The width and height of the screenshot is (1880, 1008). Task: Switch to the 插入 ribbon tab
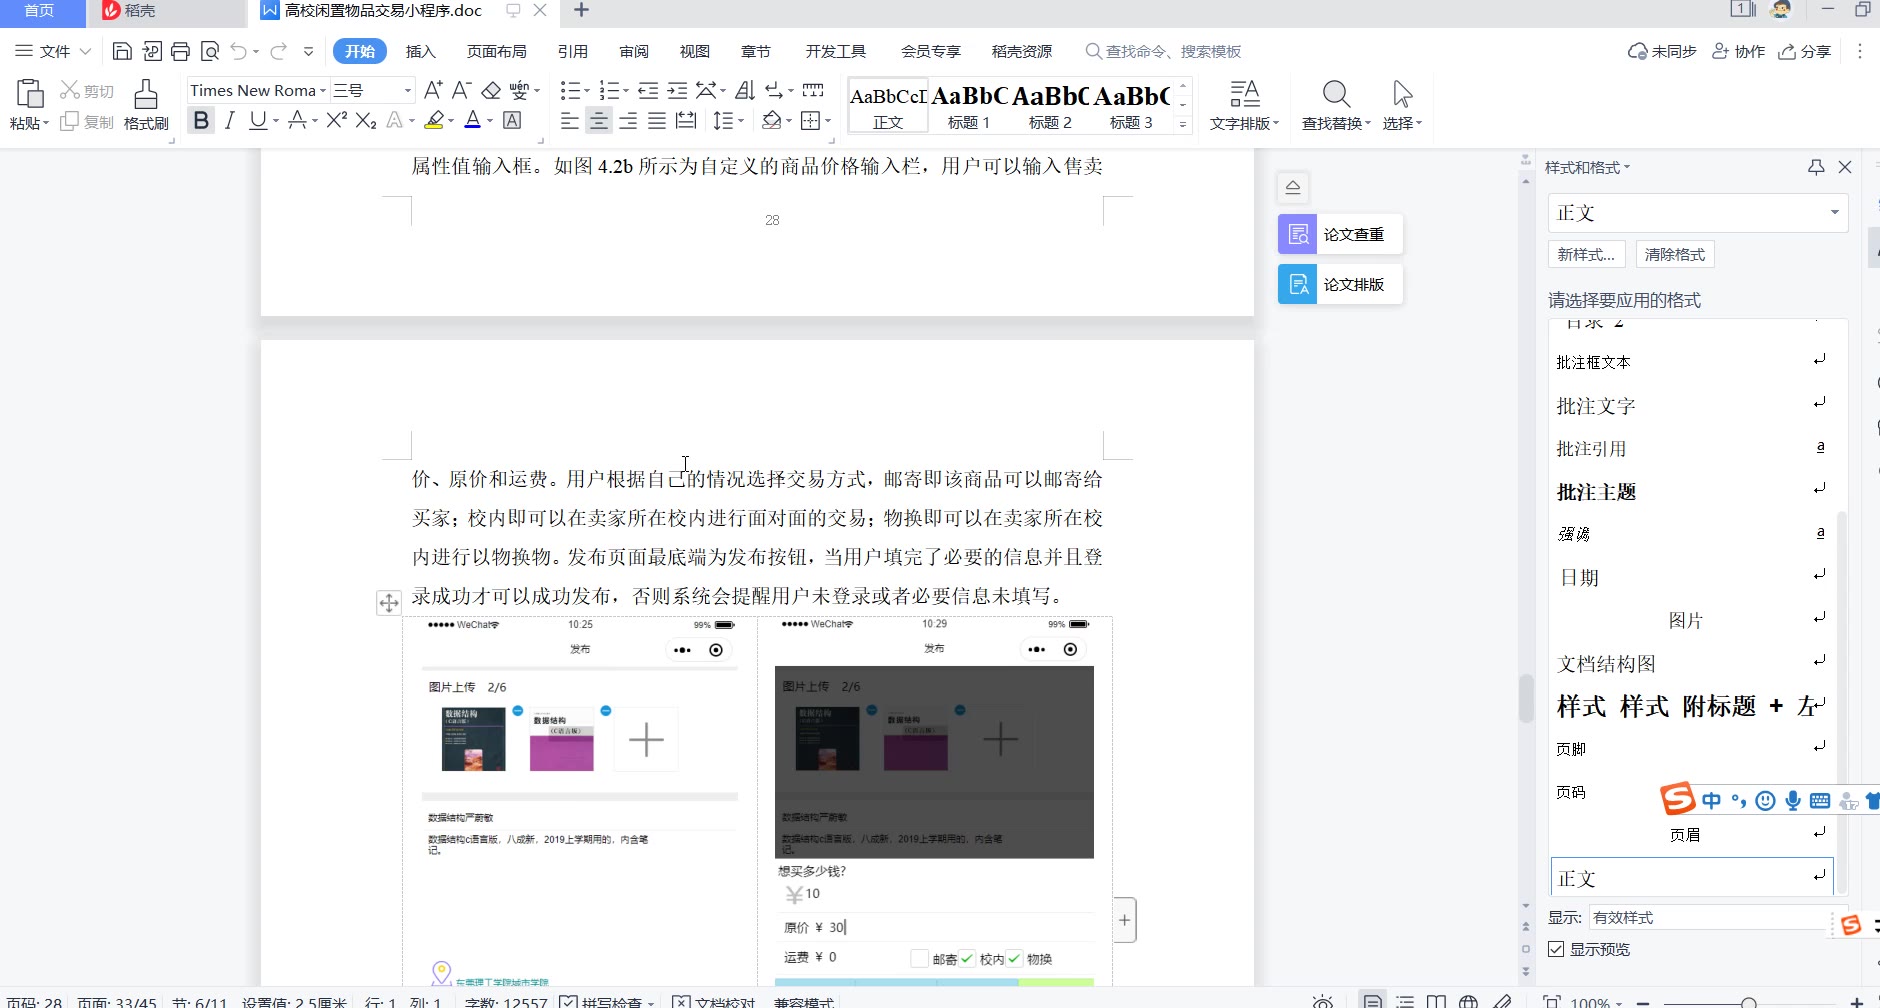(x=420, y=51)
